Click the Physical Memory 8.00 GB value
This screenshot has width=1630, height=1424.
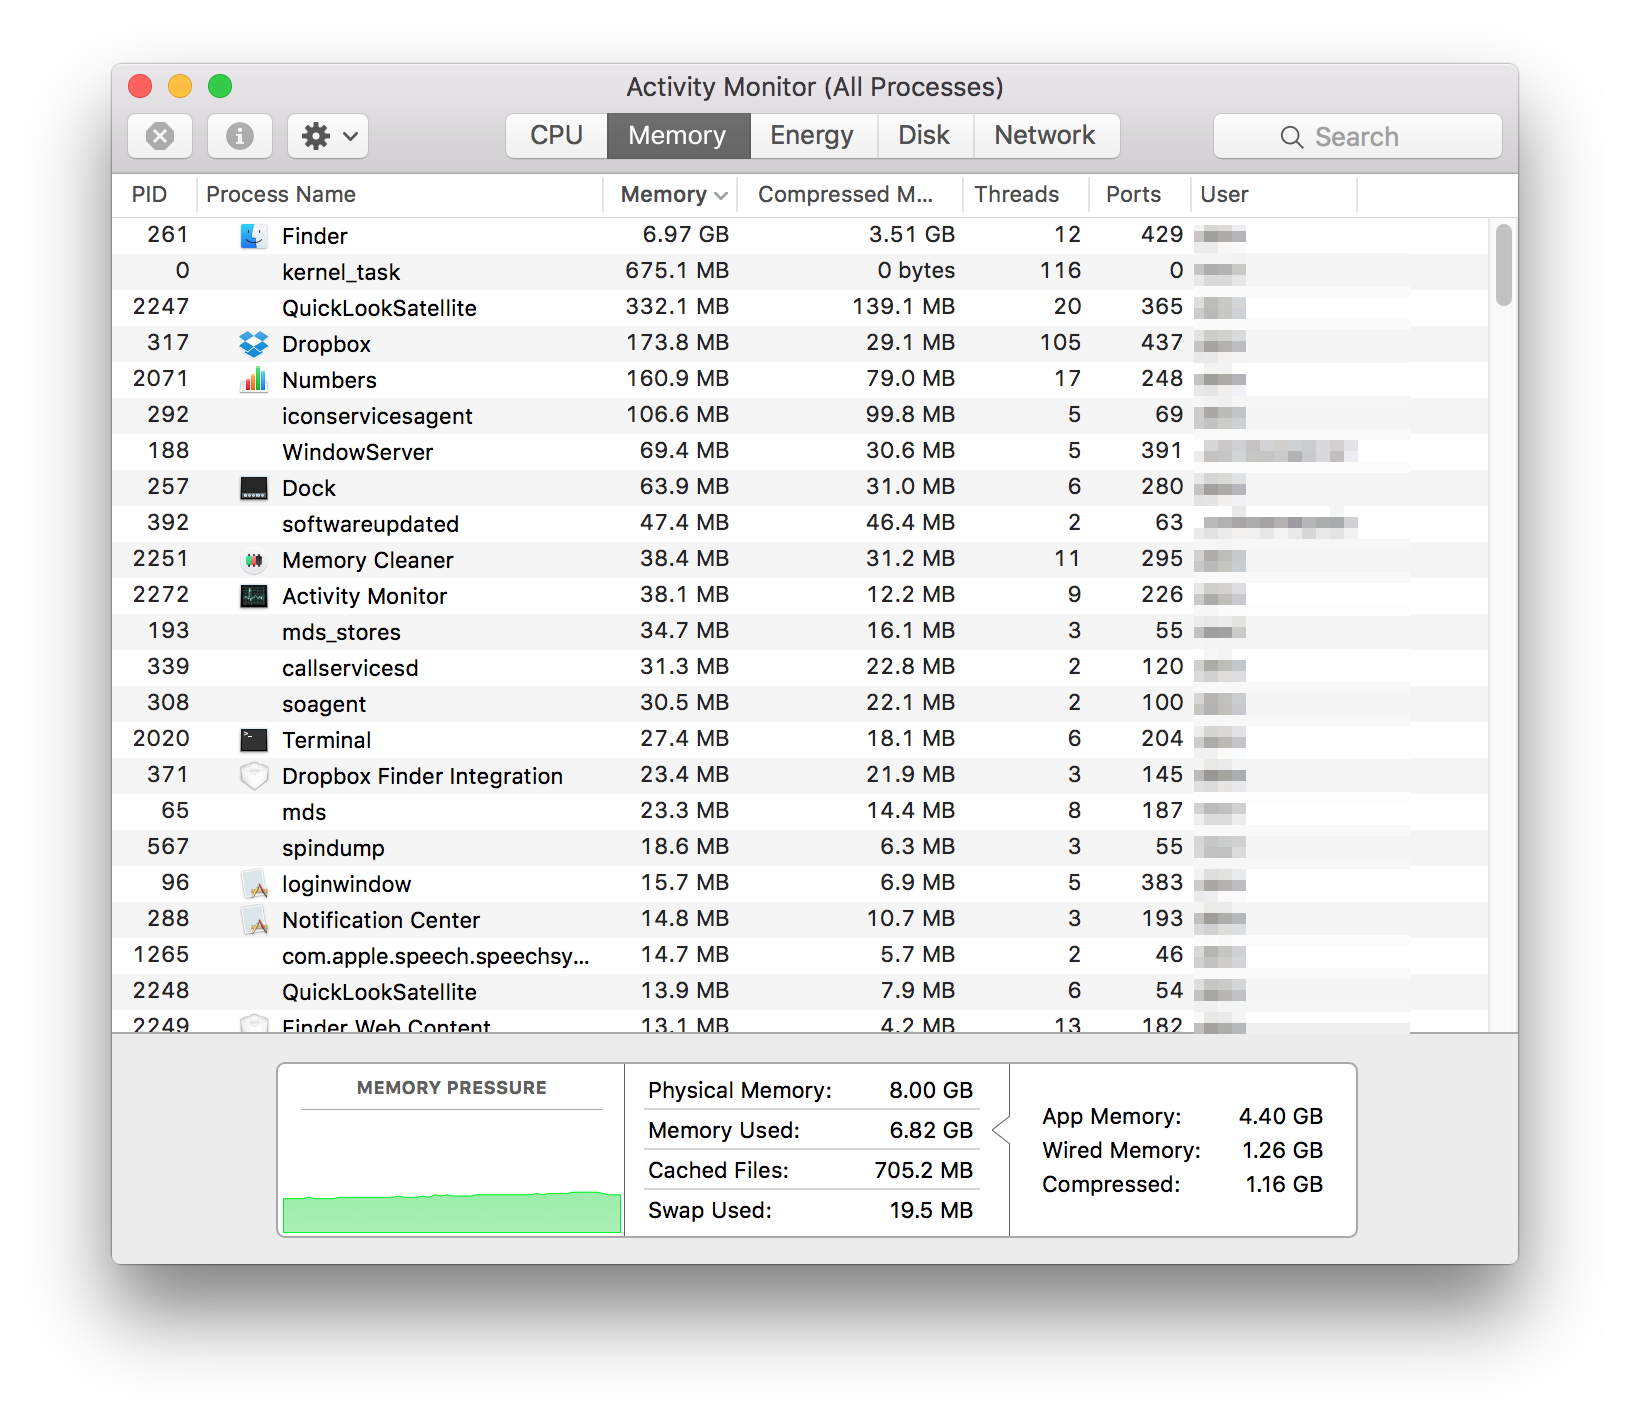point(931,1090)
